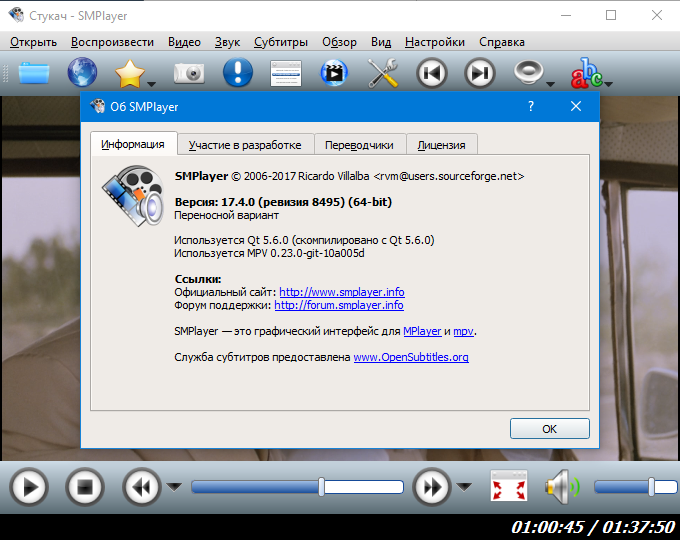Screen dimensions: 680x540
Task: Fast forward with the double right arrow button
Action: tap(432, 487)
